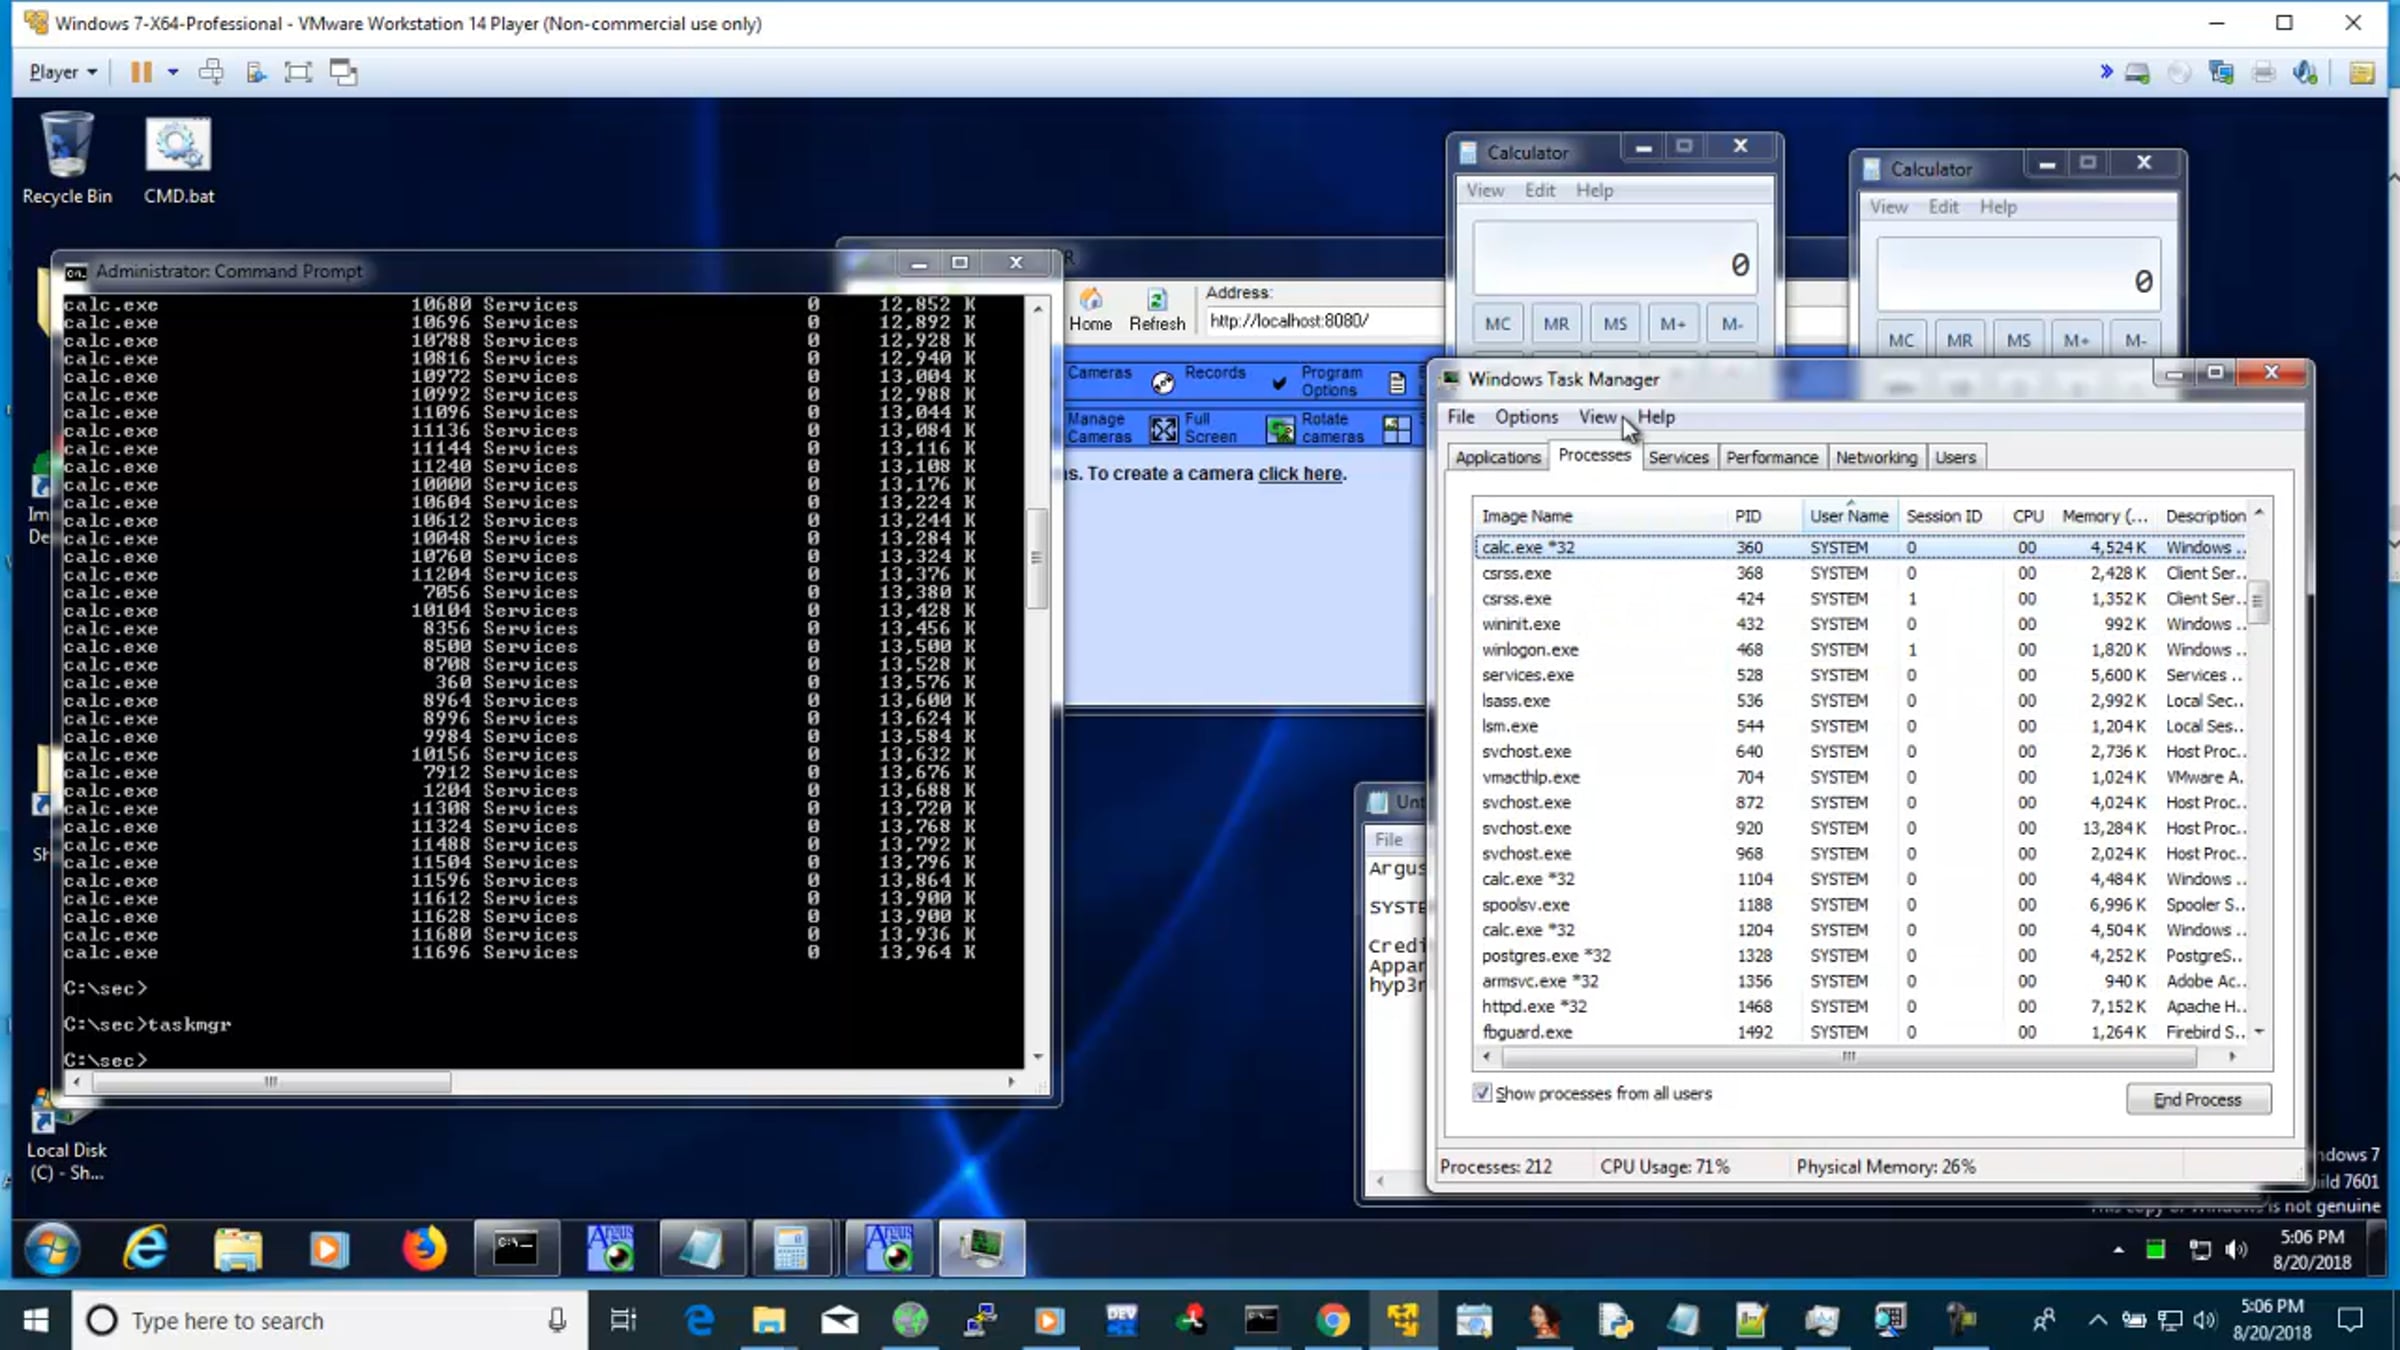Click VMware's Send Ctrl+Alt+Del icon
Viewport: 2400px width, 1350px height.
pos(211,72)
